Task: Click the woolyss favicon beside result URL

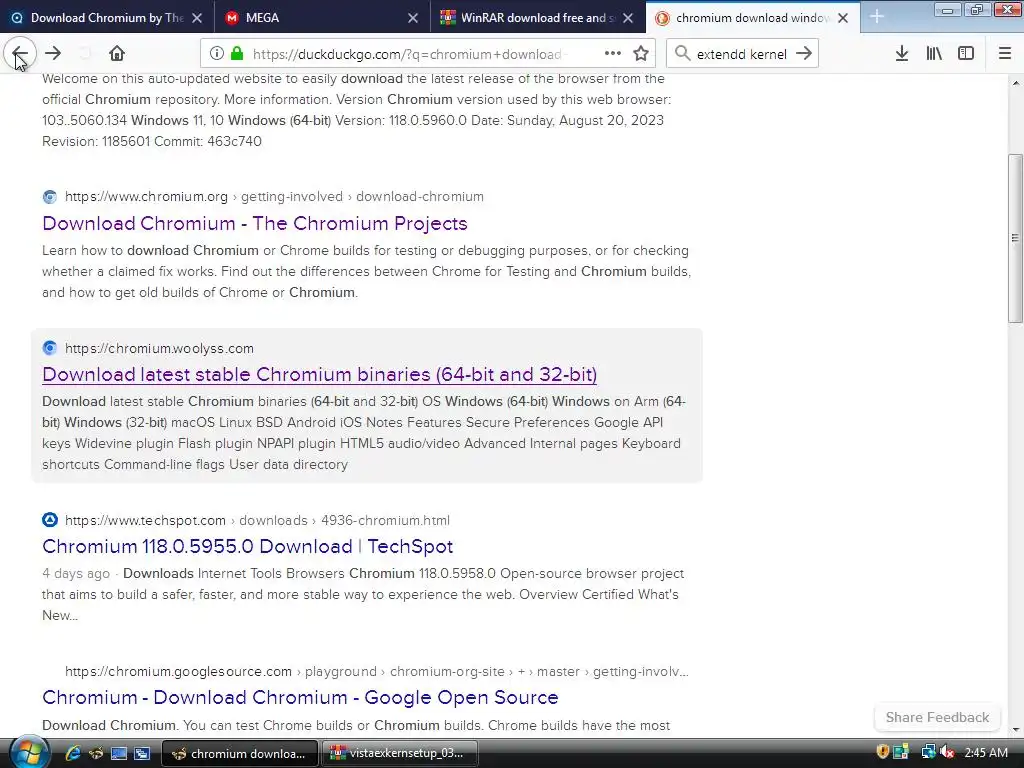Action: [50, 348]
